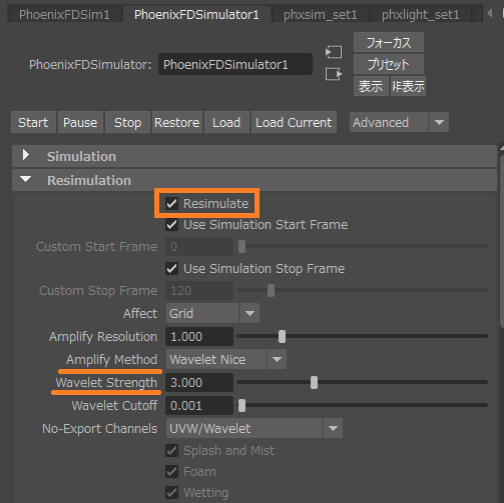Click the Load button

(227, 122)
